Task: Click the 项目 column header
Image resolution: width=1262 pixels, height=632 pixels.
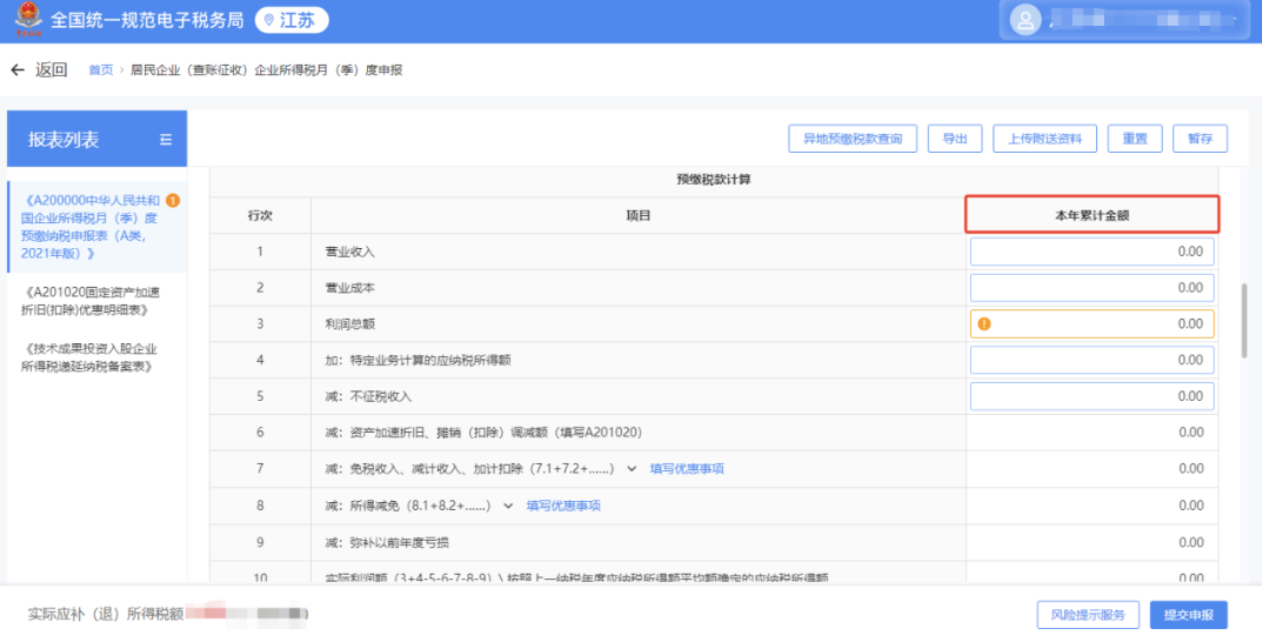Action: [x=638, y=215]
